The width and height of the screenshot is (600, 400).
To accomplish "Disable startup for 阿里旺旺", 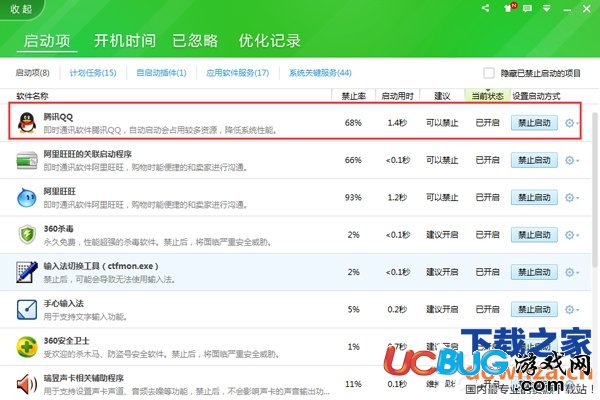I will (x=534, y=198).
